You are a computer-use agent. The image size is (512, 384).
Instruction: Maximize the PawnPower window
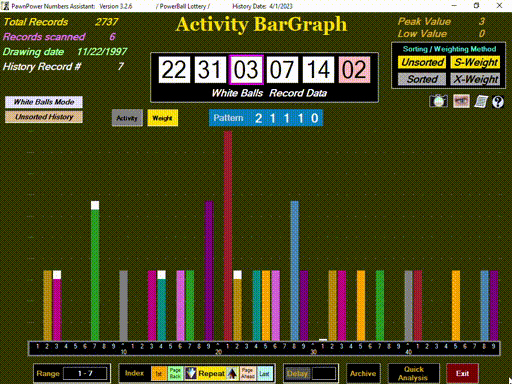[477, 6]
